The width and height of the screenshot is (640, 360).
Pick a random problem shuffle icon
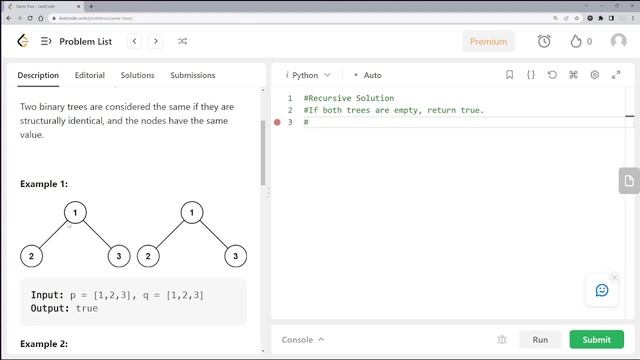click(x=182, y=41)
